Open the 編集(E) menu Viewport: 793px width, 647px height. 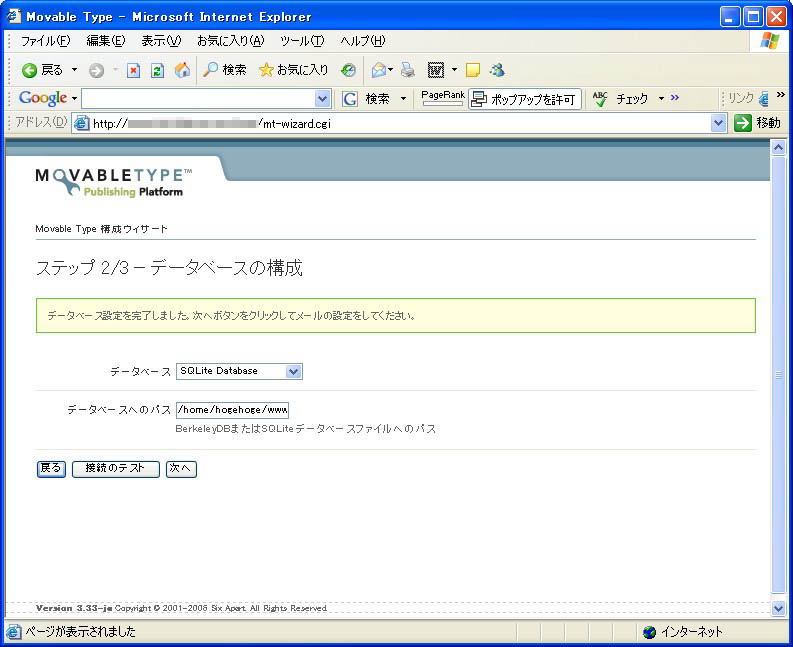[x=105, y=41]
